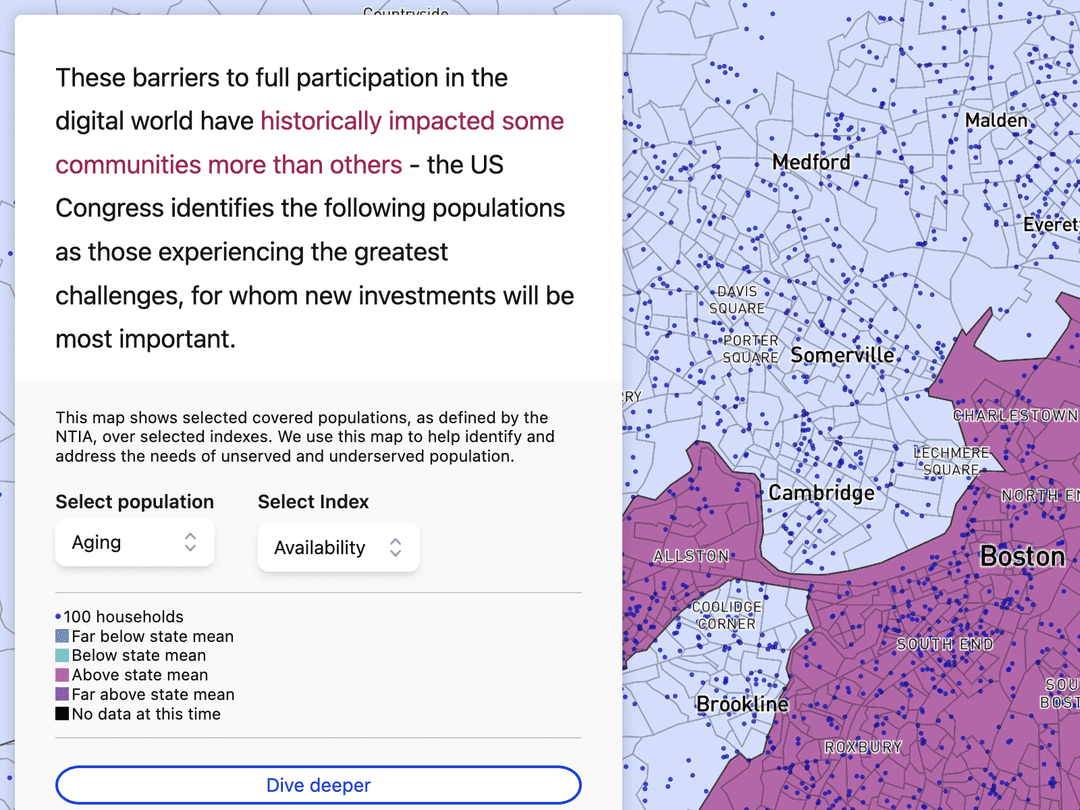Viewport: 1080px width, 810px height.
Task: Toggle the 'No data at this time' legend entry
Action: click(x=144, y=714)
